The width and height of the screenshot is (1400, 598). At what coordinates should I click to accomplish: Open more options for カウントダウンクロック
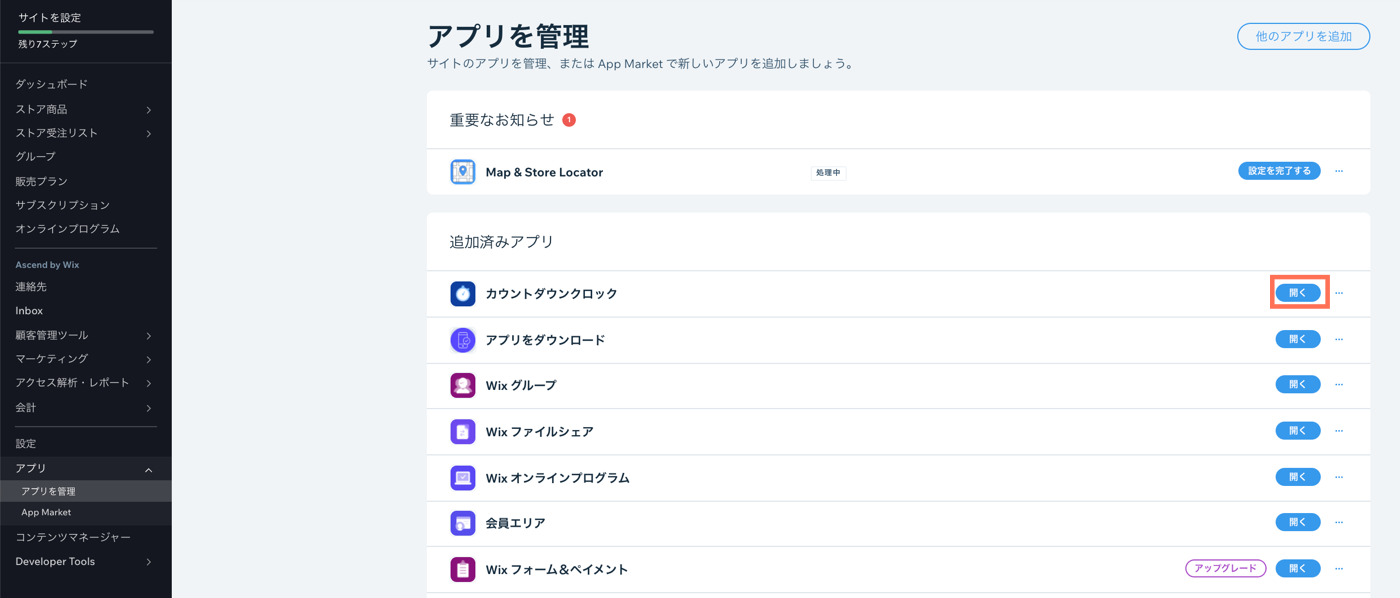1339,293
